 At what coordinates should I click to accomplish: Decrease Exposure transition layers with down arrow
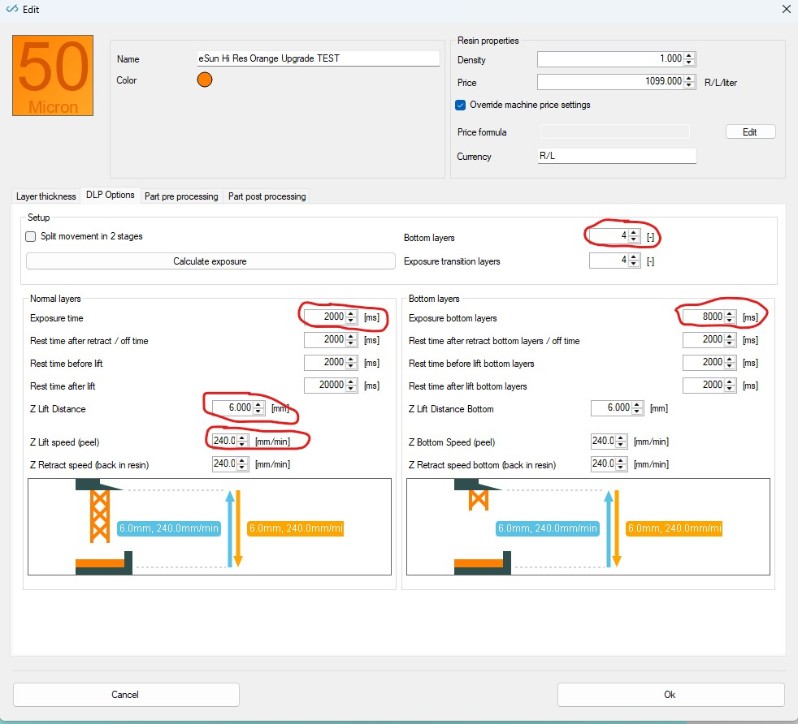tap(634, 264)
